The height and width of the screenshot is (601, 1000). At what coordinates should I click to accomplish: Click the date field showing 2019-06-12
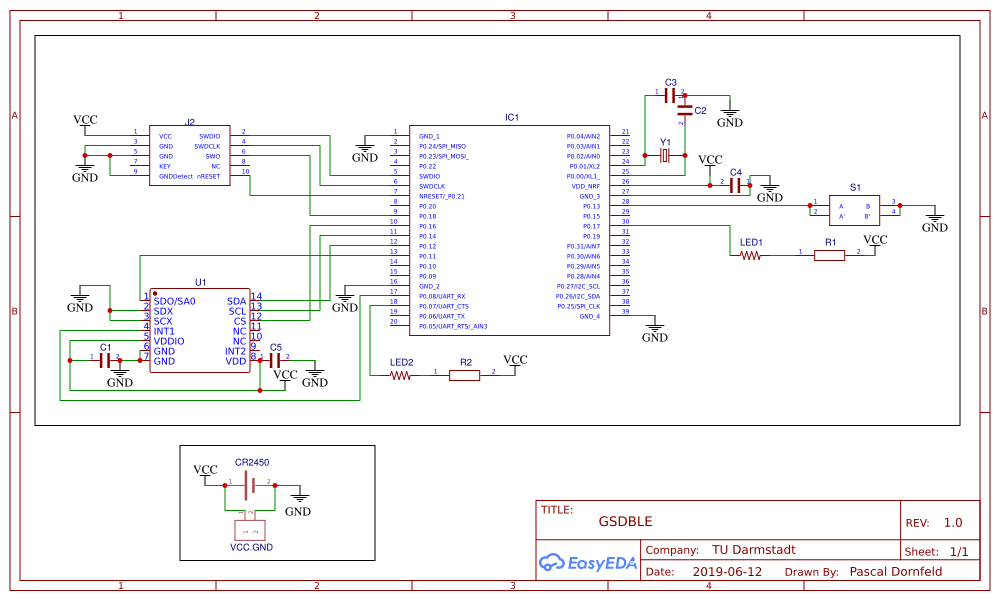point(725,571)
